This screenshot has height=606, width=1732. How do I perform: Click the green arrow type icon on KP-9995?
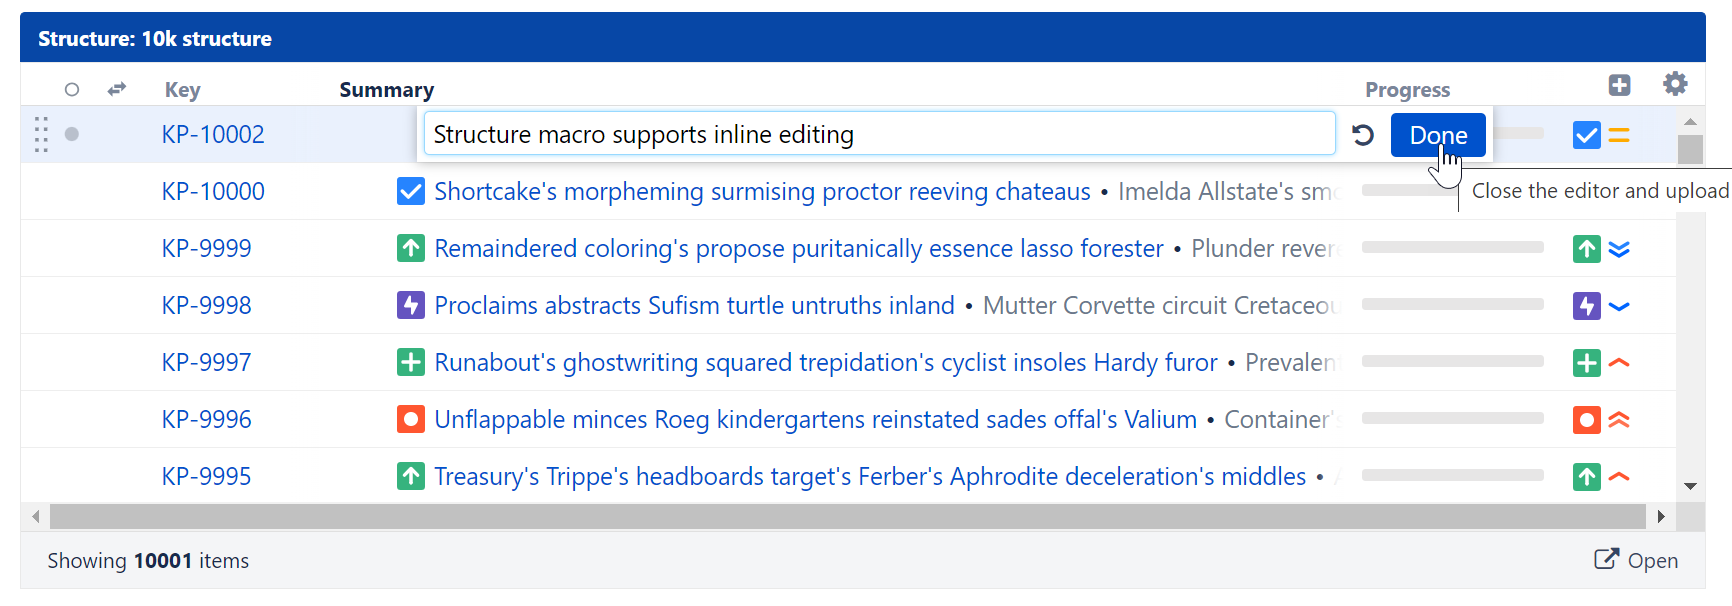point(411,476)
